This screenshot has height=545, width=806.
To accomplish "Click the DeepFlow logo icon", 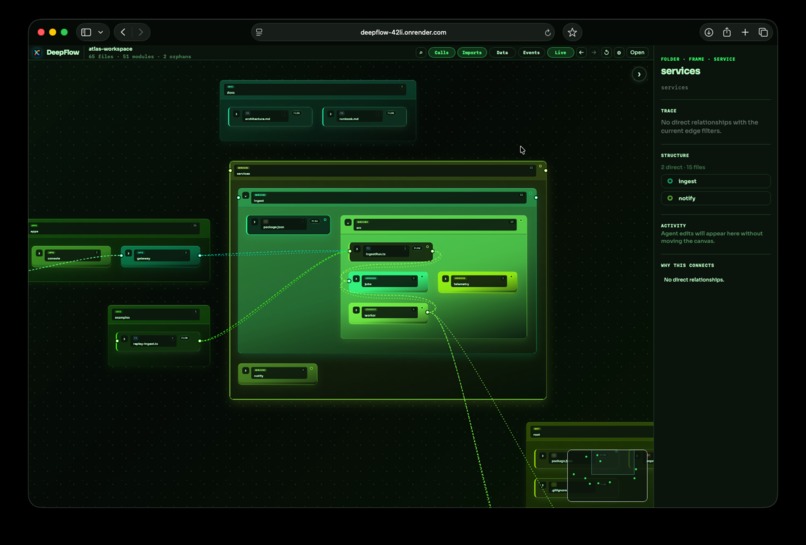I will pyautogui.click(x=37, y=52).
